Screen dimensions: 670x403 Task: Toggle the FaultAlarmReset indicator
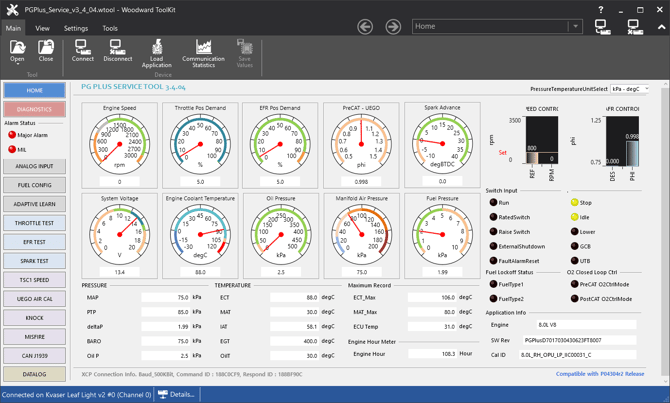pyautogui.click(x=493, y=261)
